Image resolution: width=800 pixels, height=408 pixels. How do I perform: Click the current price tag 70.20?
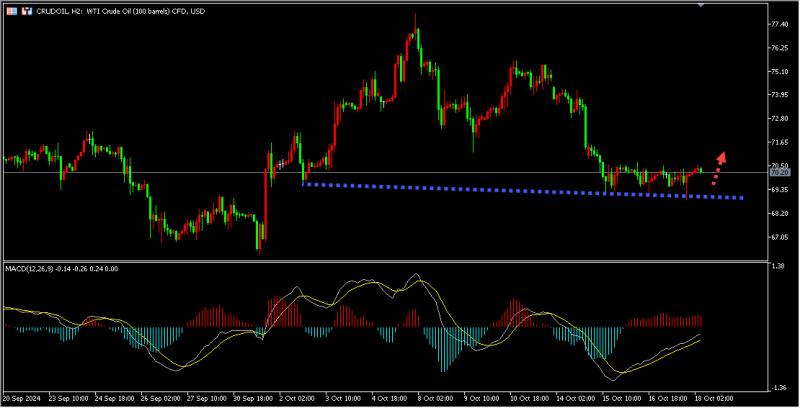[x=780, y=173]
